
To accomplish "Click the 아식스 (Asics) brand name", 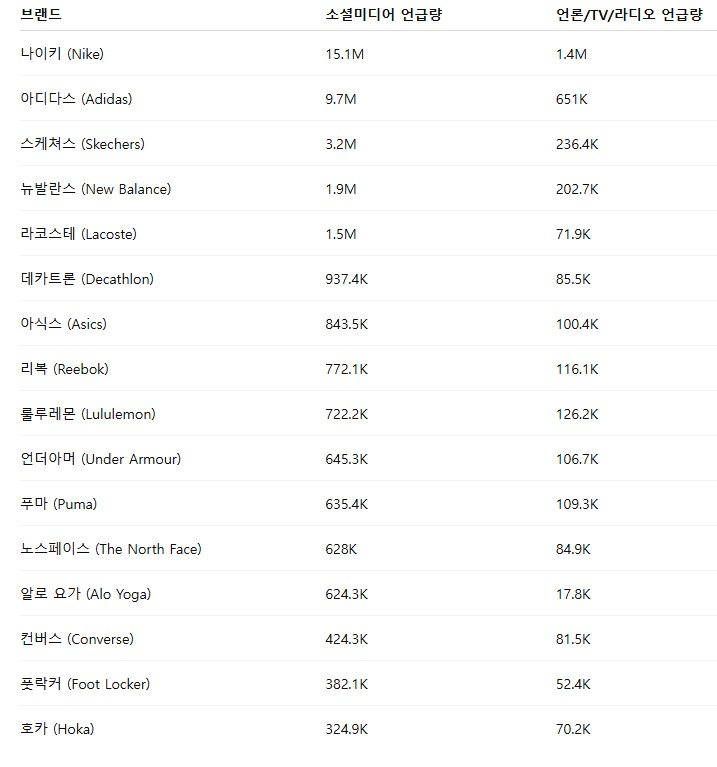I will tap(64, 323).
